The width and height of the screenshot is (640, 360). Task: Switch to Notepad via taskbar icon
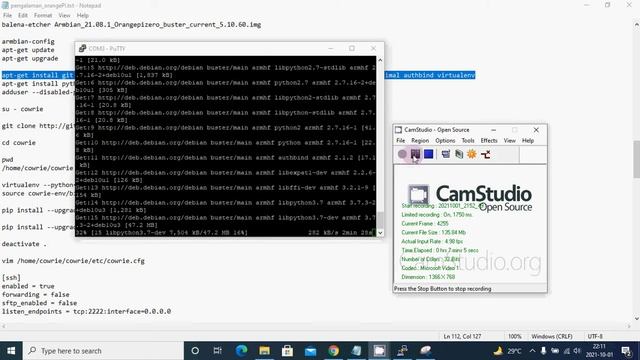point(356,351)
